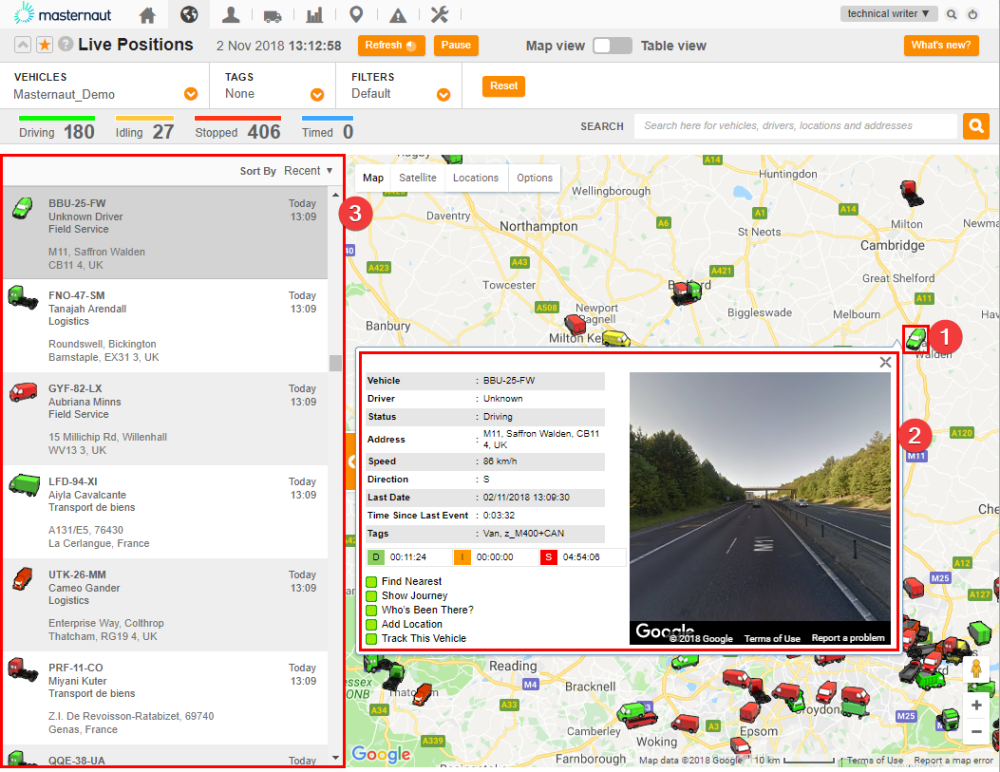This screenshot has width=1000, height=772.
Task: Click the GYF-82-LX red van icon in list
Action: click(23, 391)
